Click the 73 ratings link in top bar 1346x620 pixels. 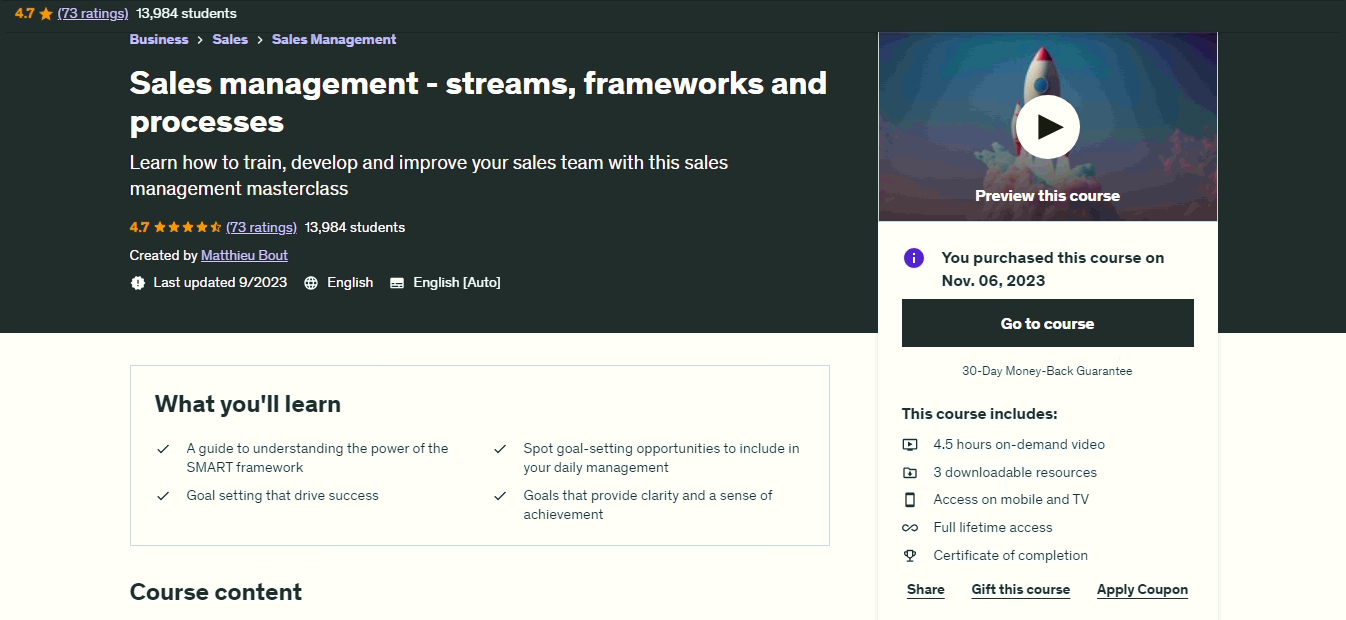click(93, 13)
